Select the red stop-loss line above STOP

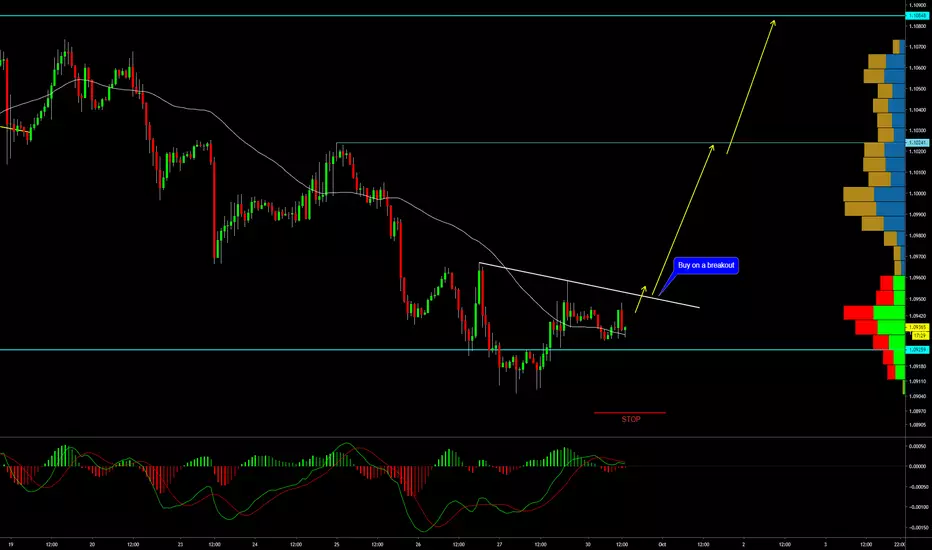click(629, 413)
